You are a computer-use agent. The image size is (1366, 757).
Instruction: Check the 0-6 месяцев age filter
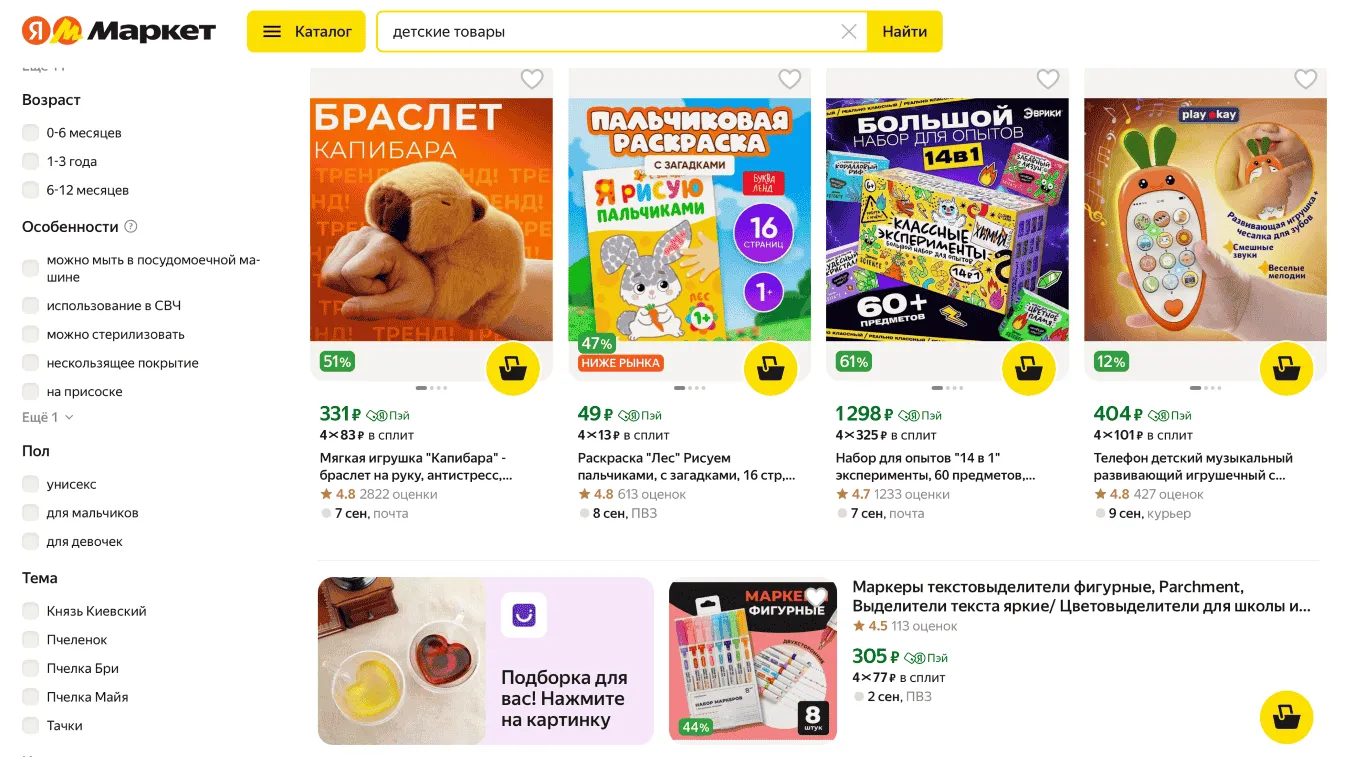coord(31,133)
